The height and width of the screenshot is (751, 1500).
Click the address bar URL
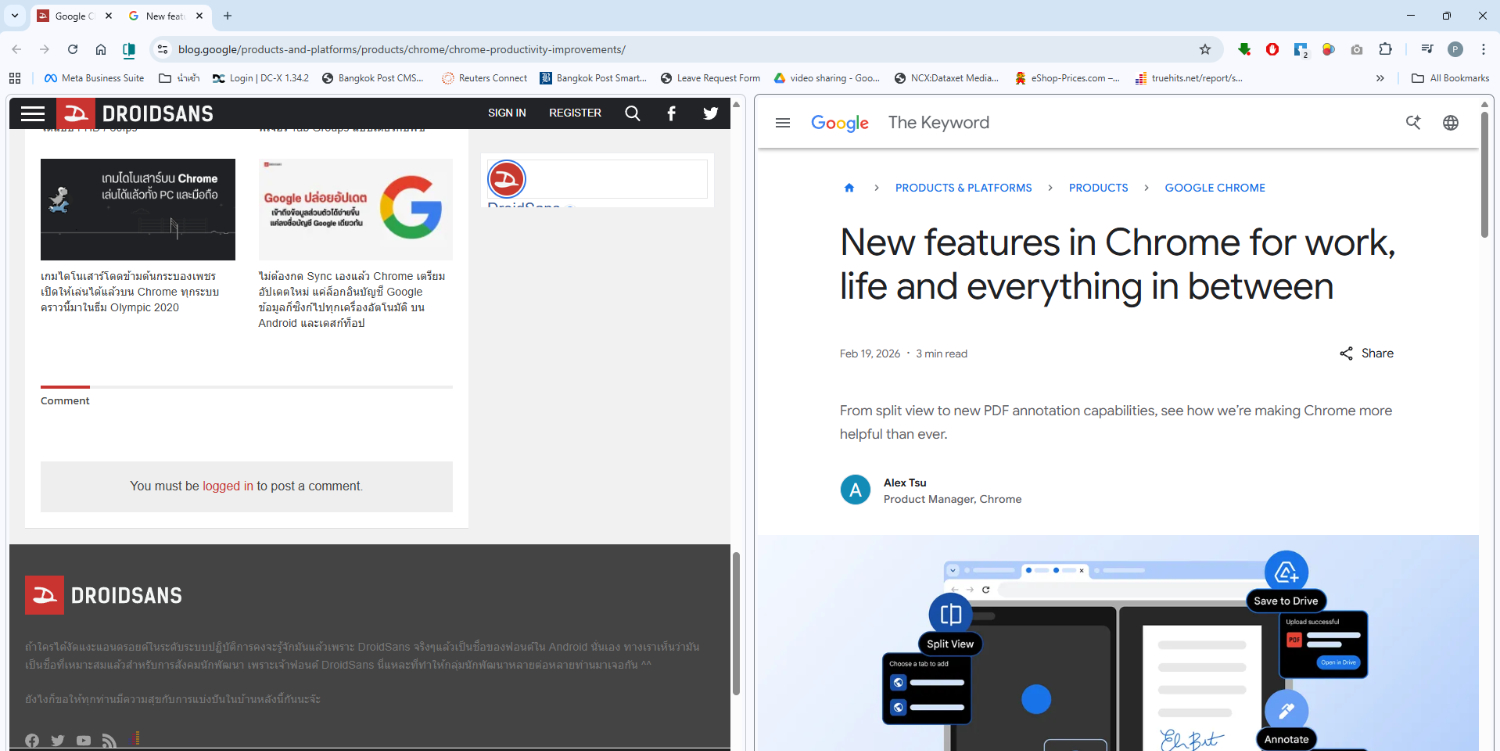click(x=402, y=49)
